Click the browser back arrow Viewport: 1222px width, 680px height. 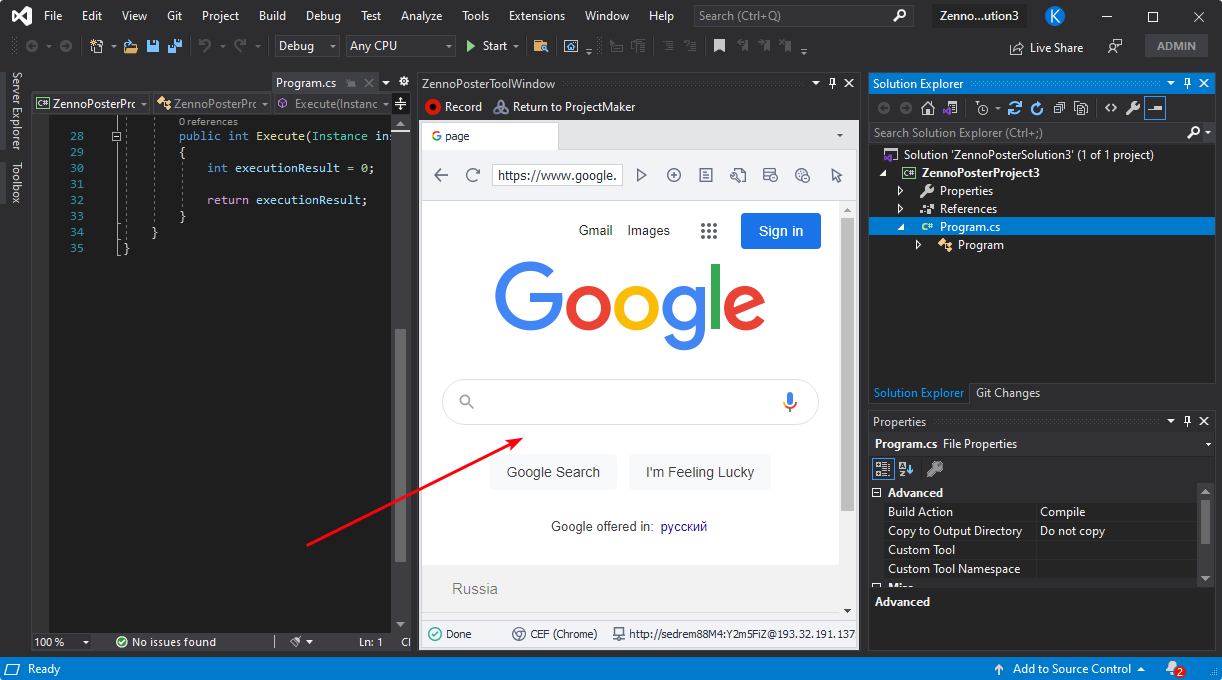(441, 175)
